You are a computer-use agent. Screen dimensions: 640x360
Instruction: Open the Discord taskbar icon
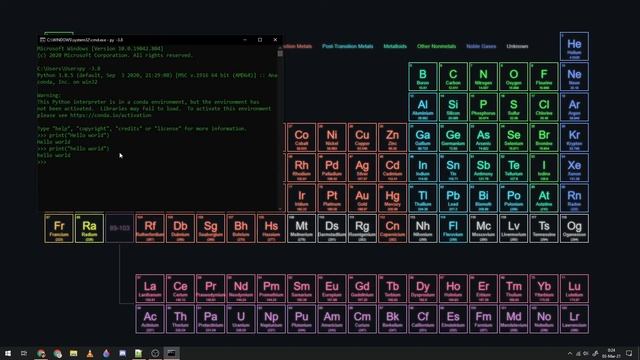click(x=122, y=353)
